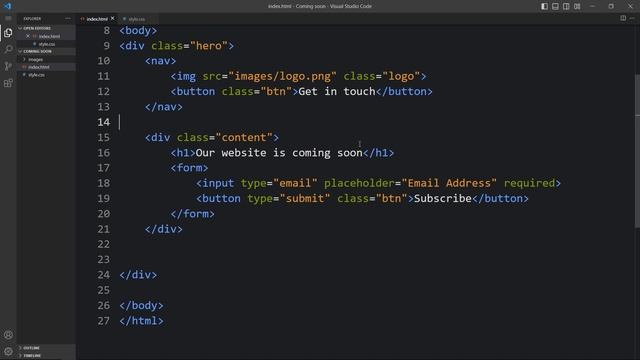Click the "submit" type value
640x360 pixels.
[305, 198]
